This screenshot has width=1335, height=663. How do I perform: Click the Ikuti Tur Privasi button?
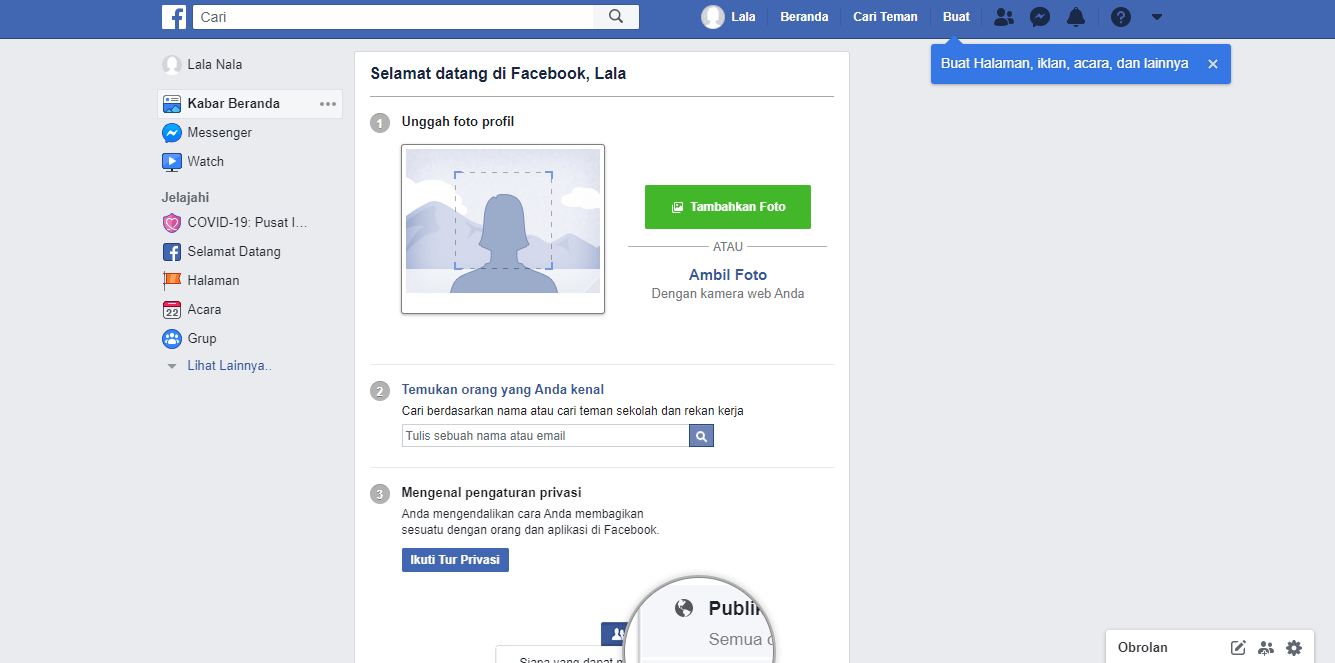point(455,560)
